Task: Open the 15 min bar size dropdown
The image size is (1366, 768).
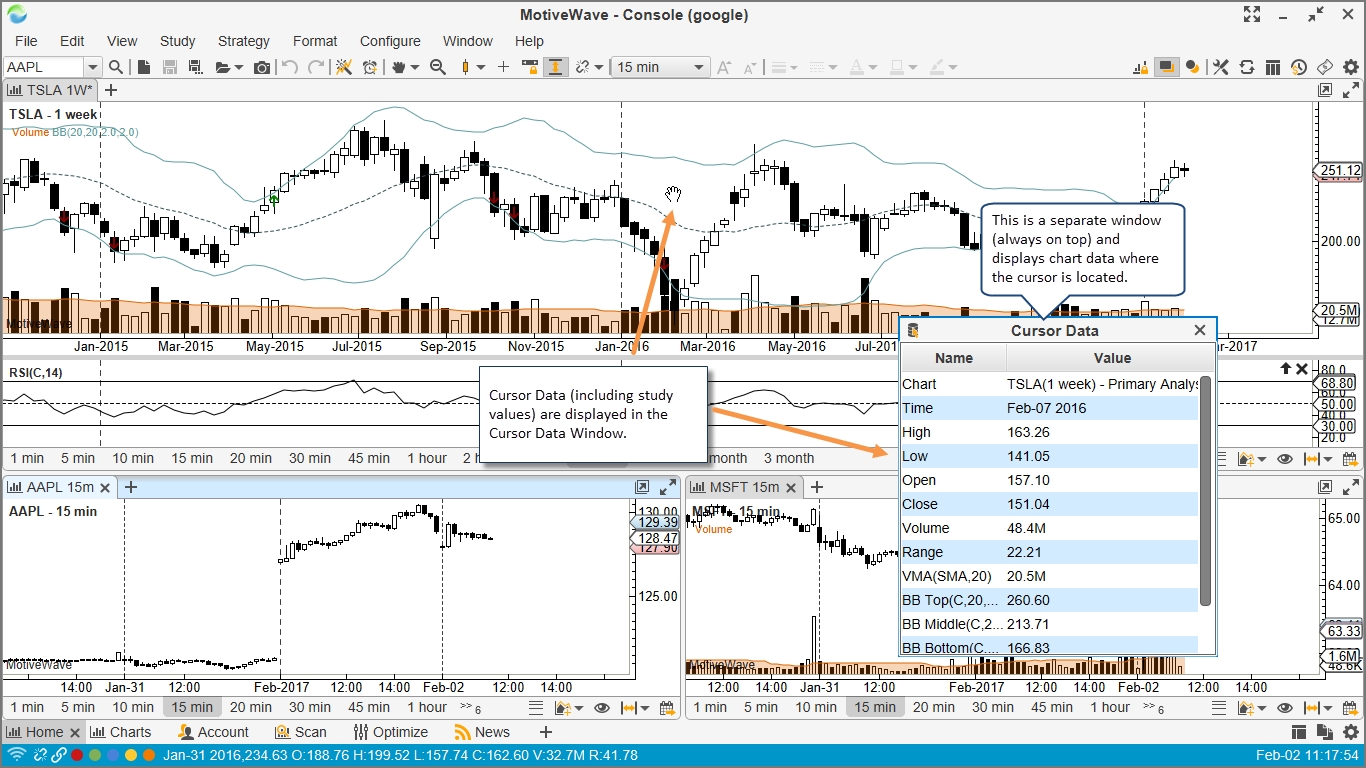Action: (660, 67)
